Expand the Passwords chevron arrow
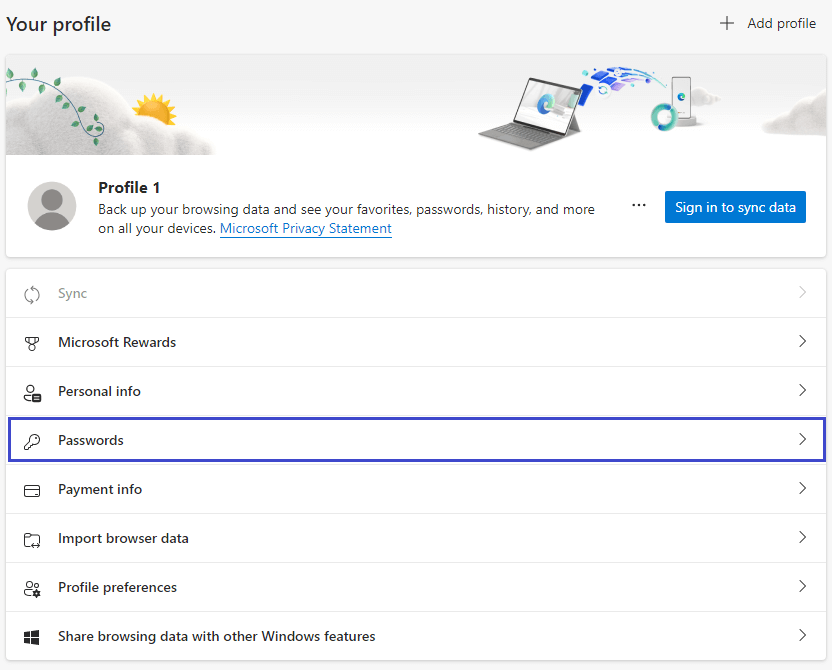Screen dimensions: 832x670 802,439
